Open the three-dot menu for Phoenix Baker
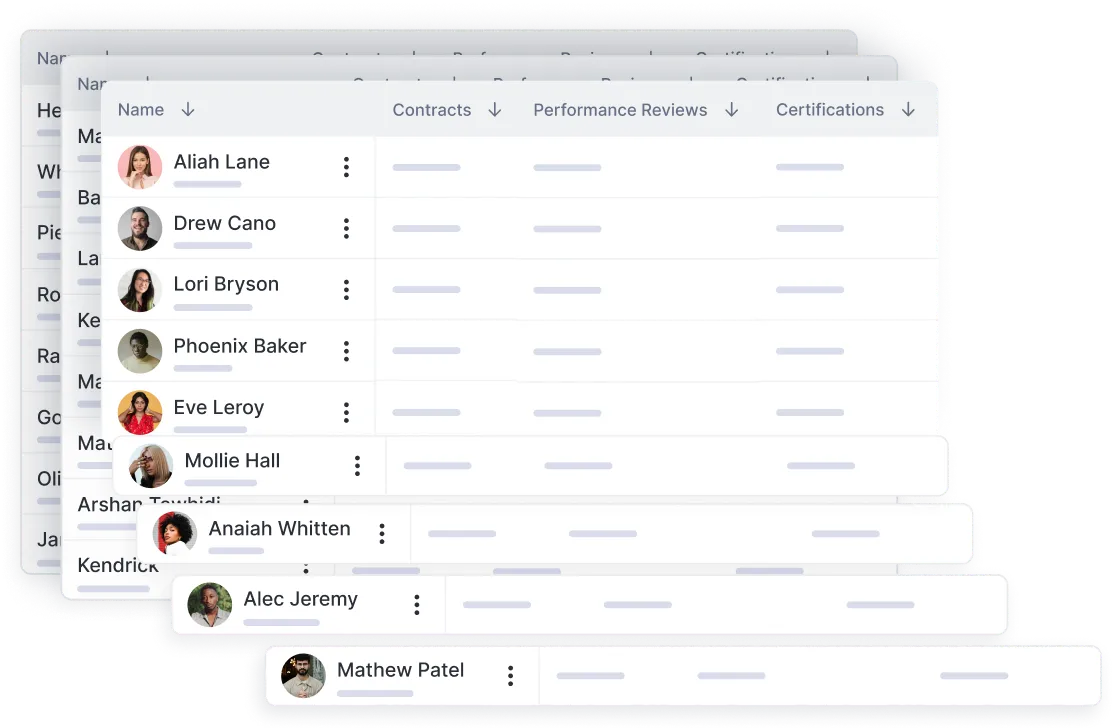1112x728 pixels. click(346, 351)
